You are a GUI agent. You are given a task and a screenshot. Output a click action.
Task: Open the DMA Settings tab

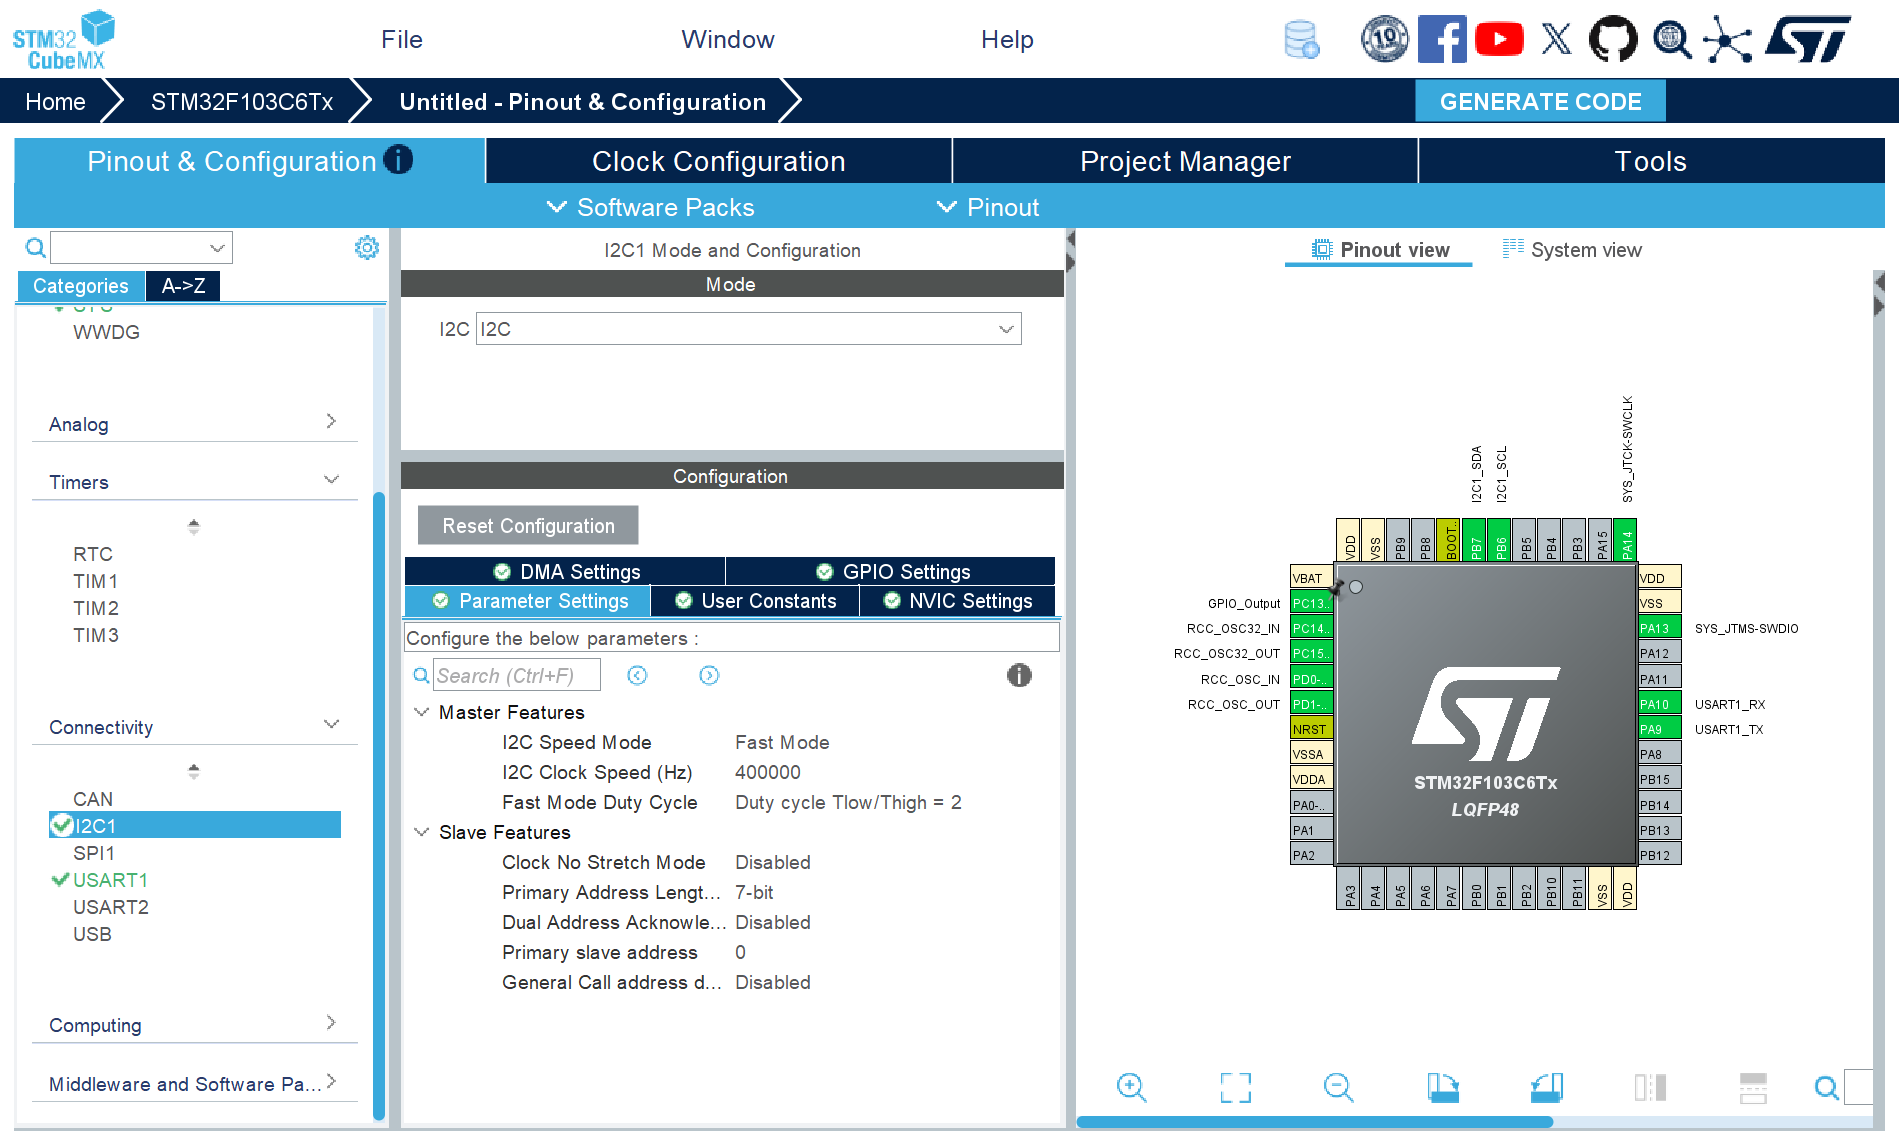point(566,571)
